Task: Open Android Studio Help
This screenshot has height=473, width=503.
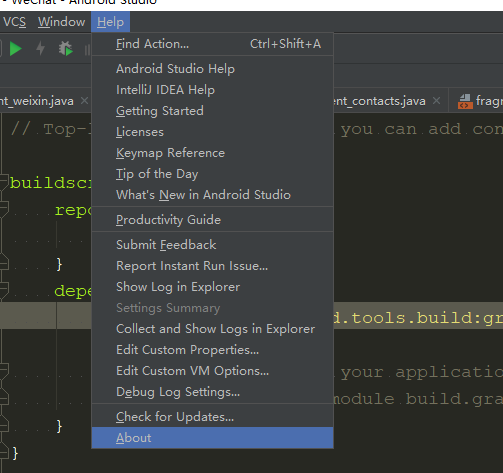Action: (213, 69)
